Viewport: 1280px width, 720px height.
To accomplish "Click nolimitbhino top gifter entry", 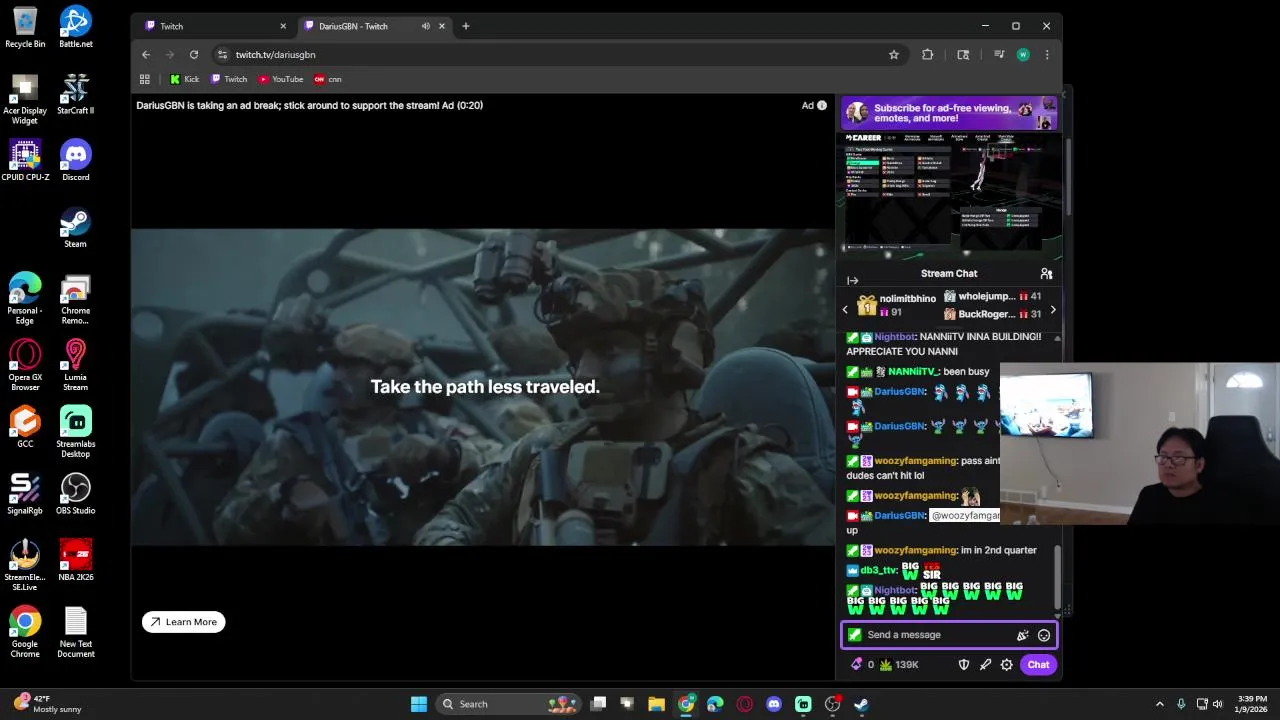I will [897, 305].
